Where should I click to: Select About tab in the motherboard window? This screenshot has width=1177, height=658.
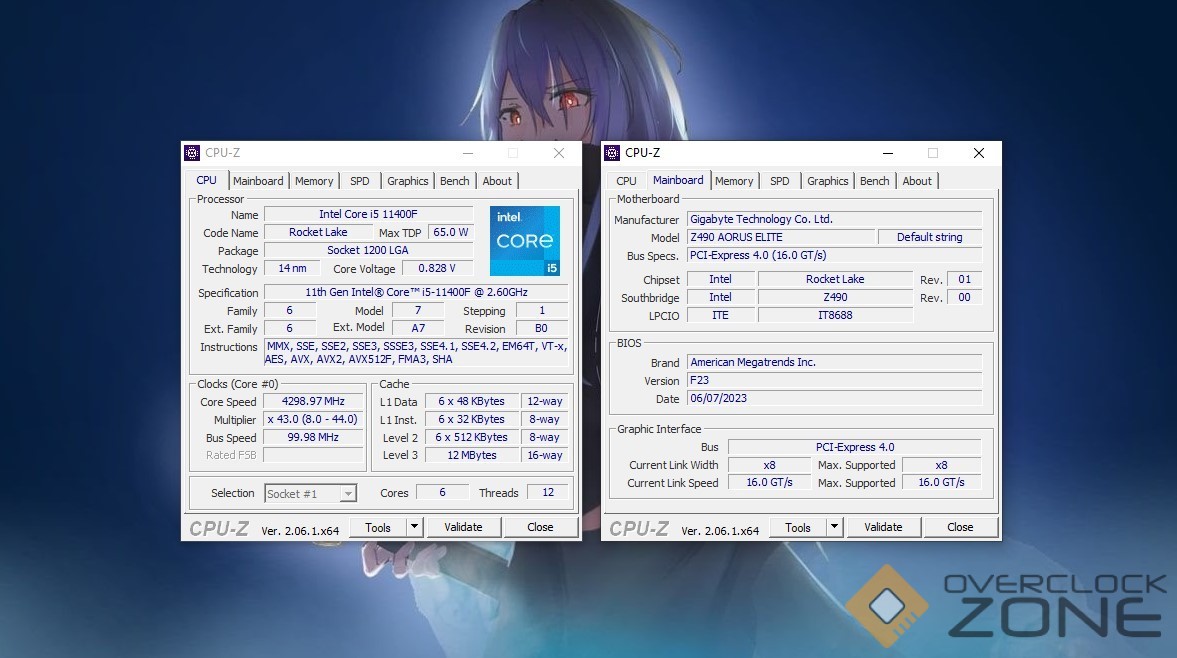[917, 181]
